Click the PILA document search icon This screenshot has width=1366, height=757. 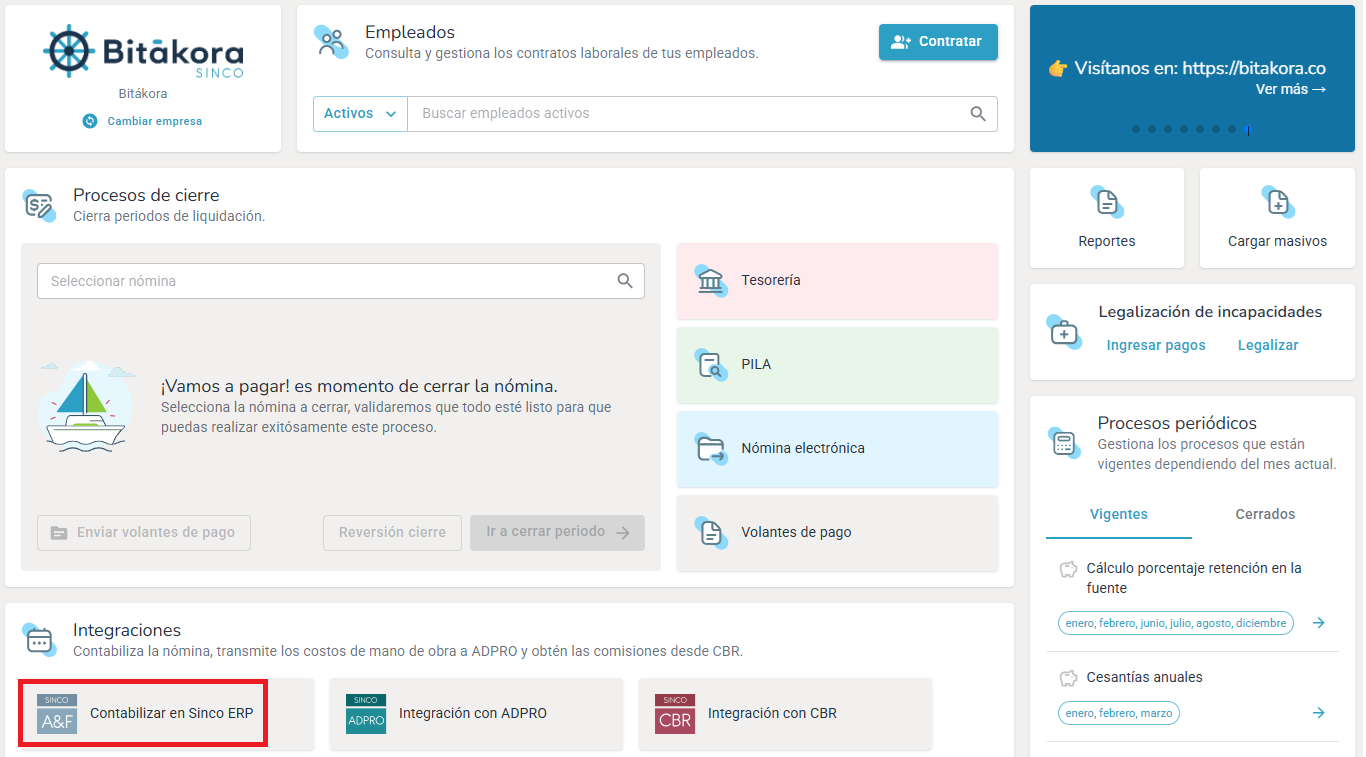coord(711,365)
